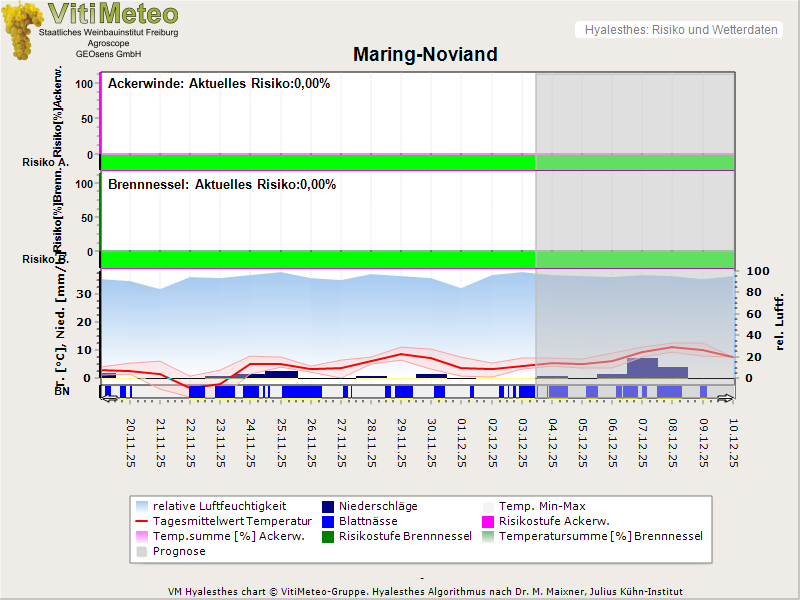
Task: Click the left scroll arrow below the chart
Action: click(x=109, y=398)
